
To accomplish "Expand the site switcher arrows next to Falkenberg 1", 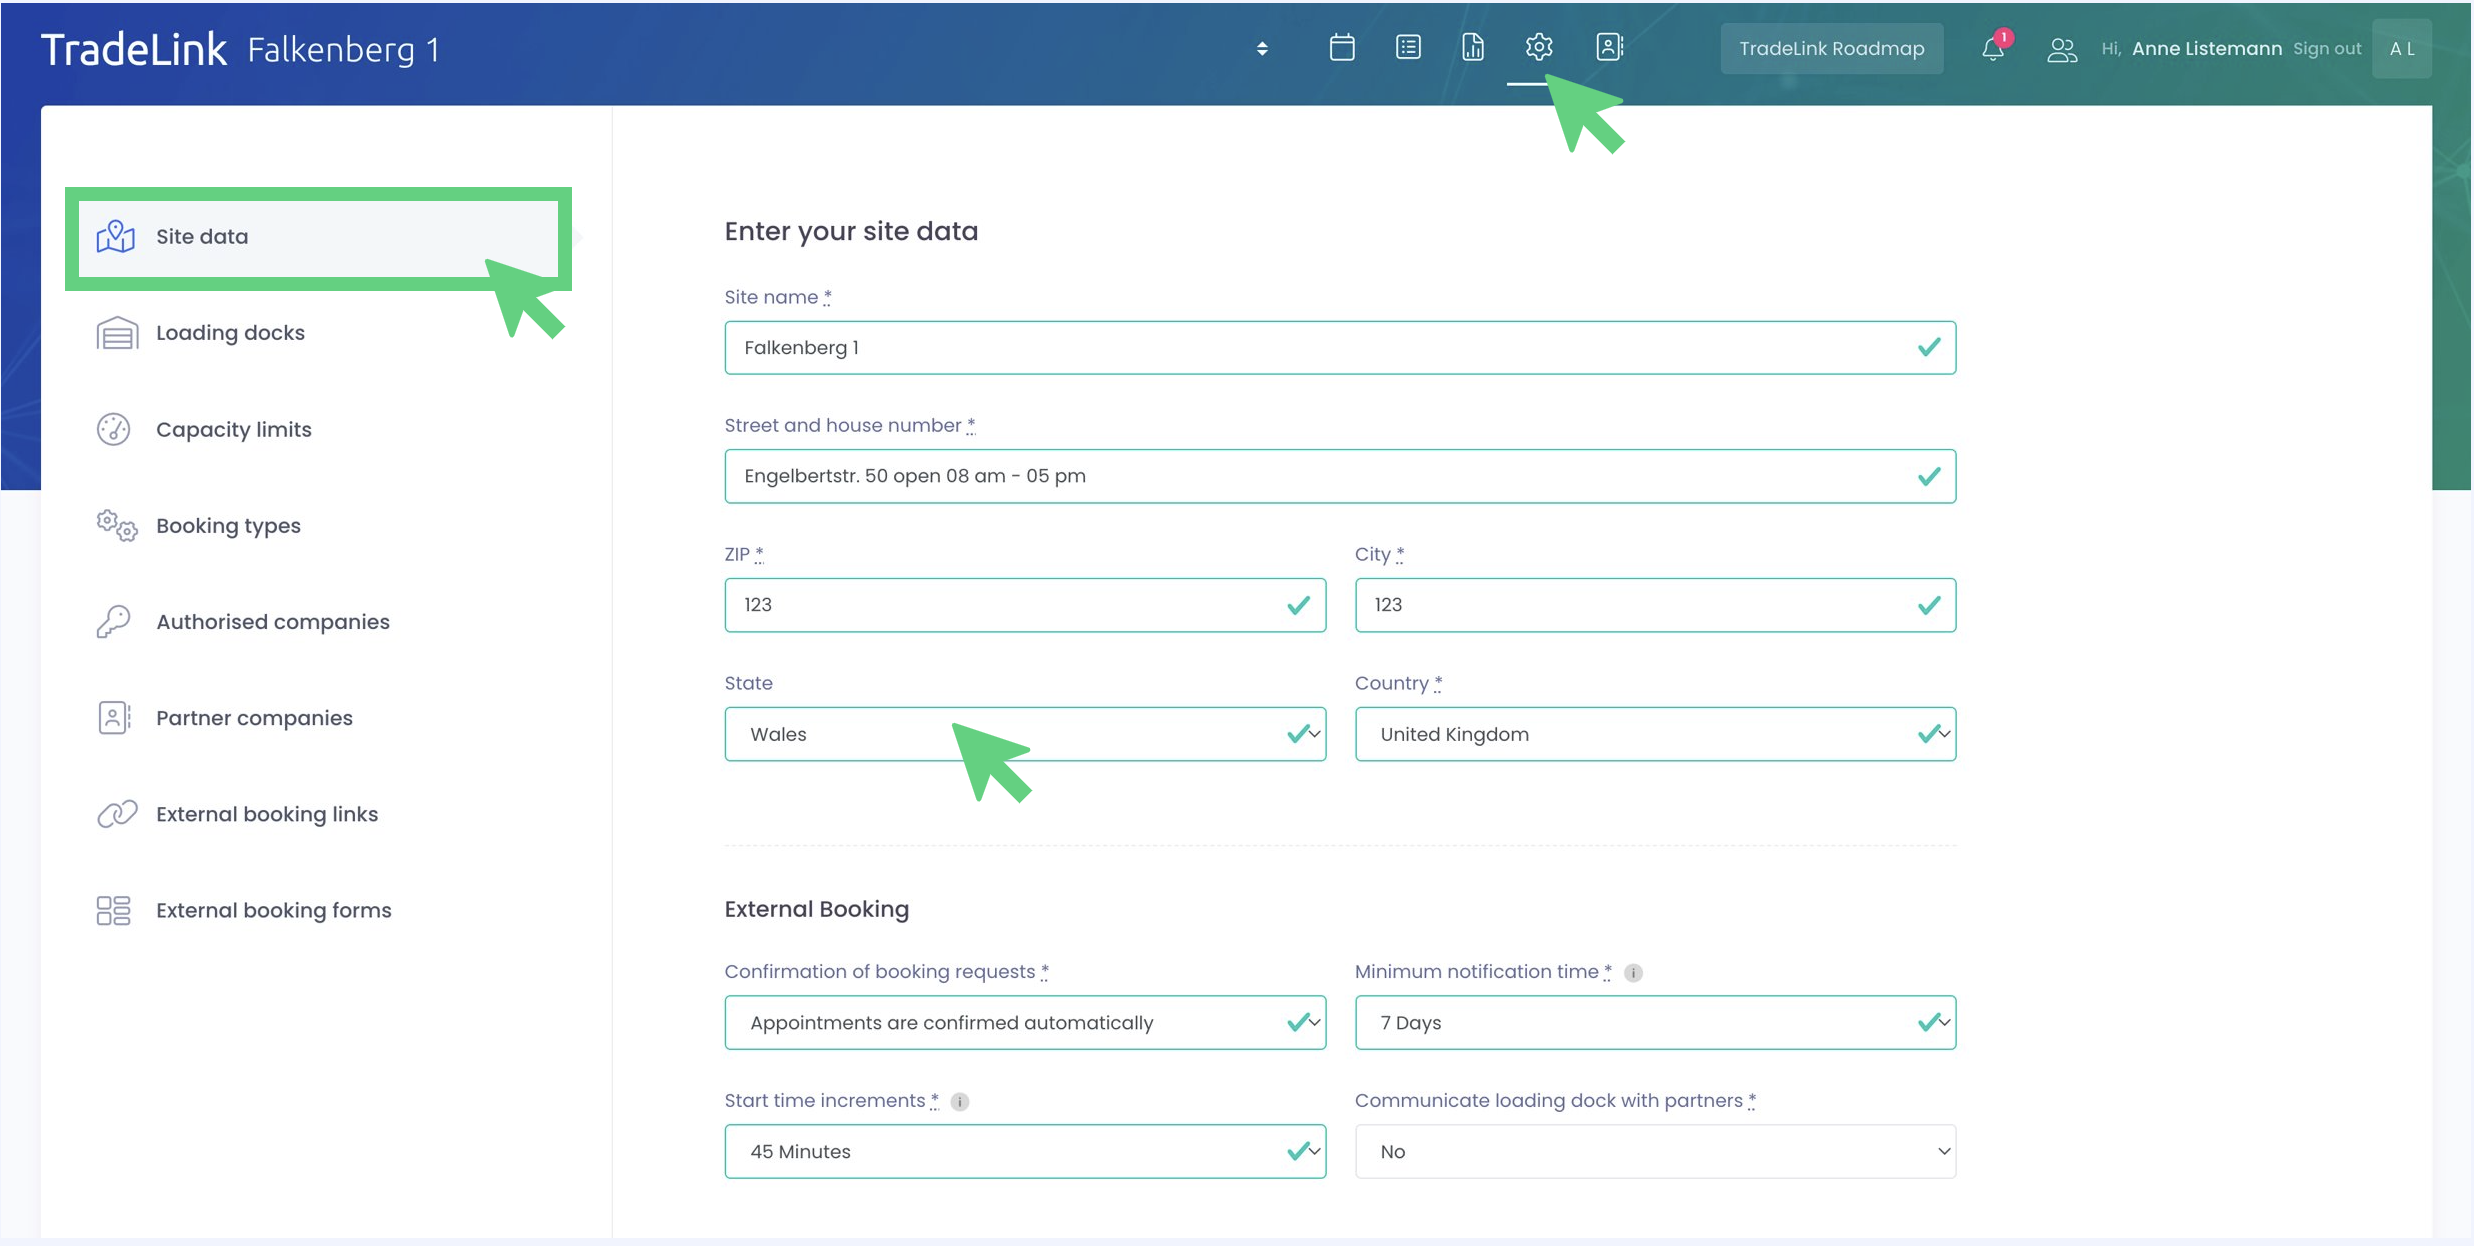I will pyautogui.click(x=1262, y=48).
